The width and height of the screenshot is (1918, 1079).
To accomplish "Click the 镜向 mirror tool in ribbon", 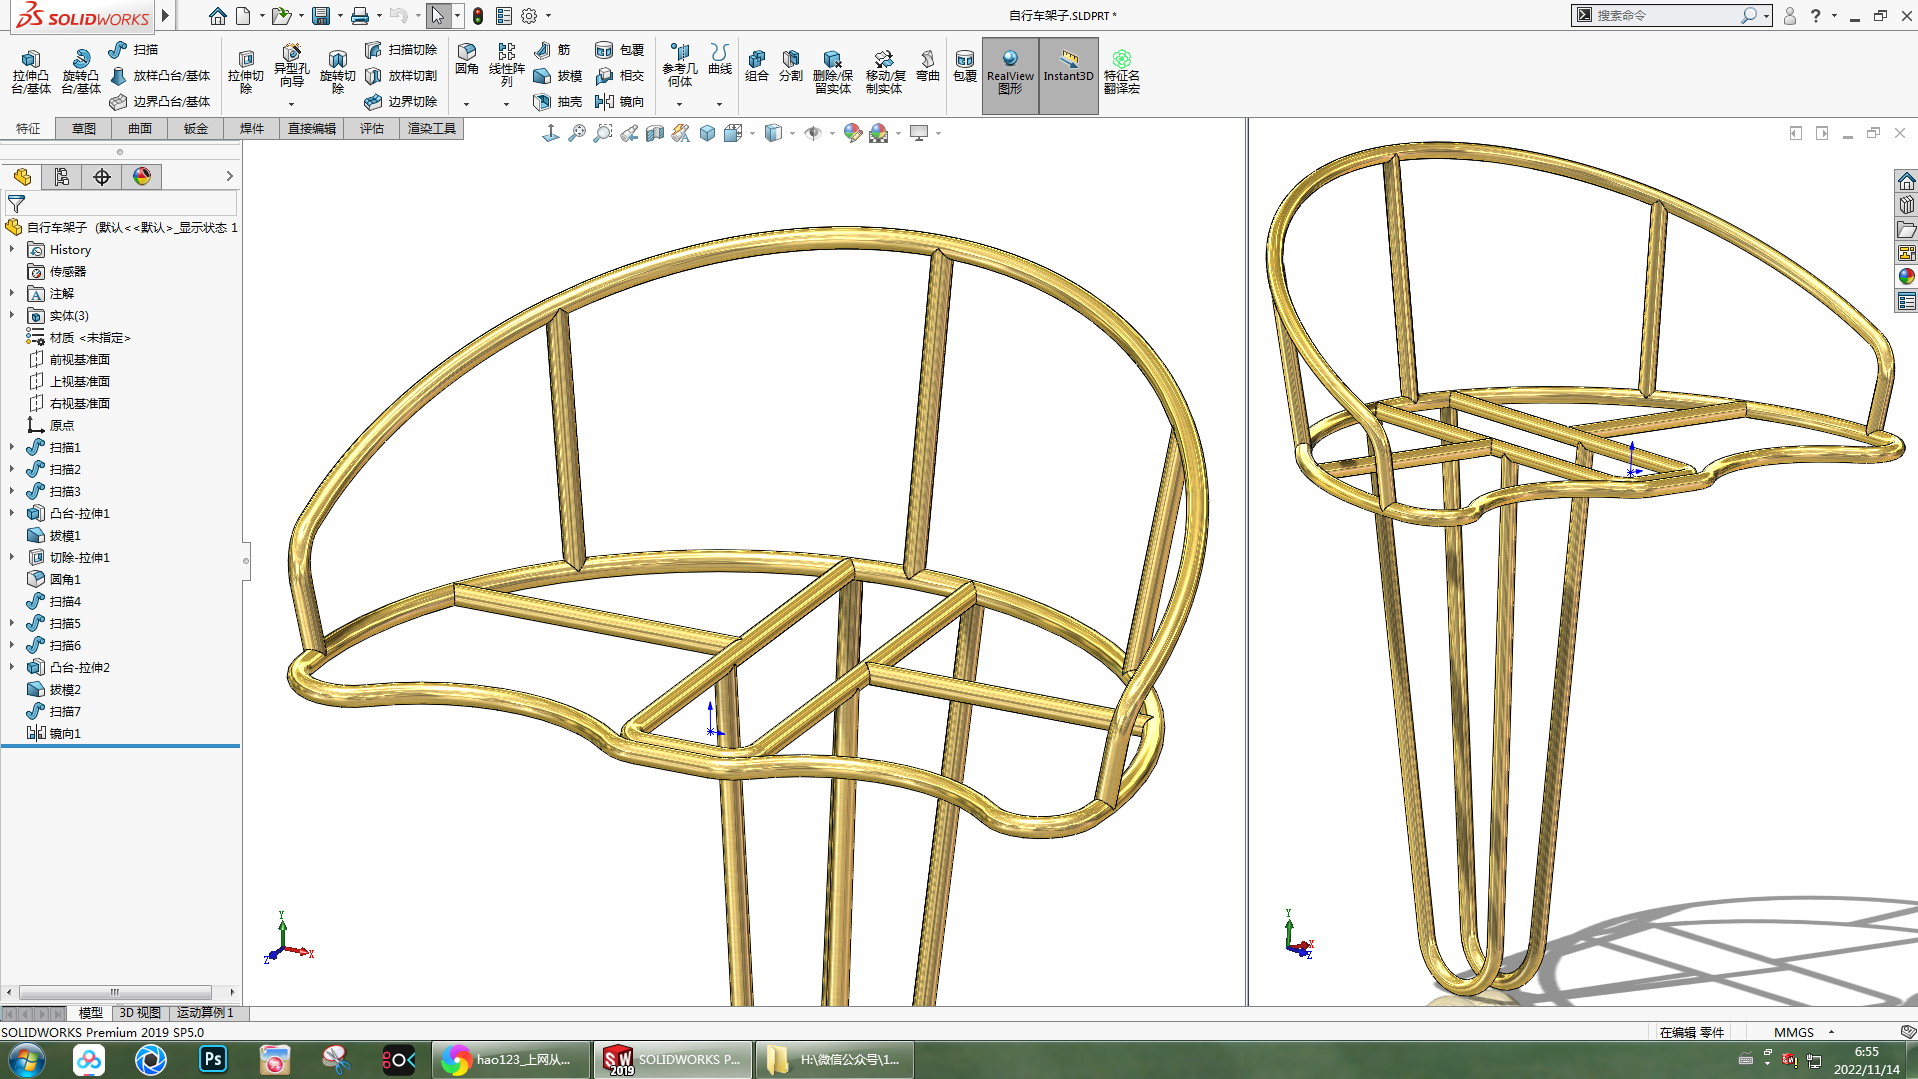I will click(x=620, y=101).
